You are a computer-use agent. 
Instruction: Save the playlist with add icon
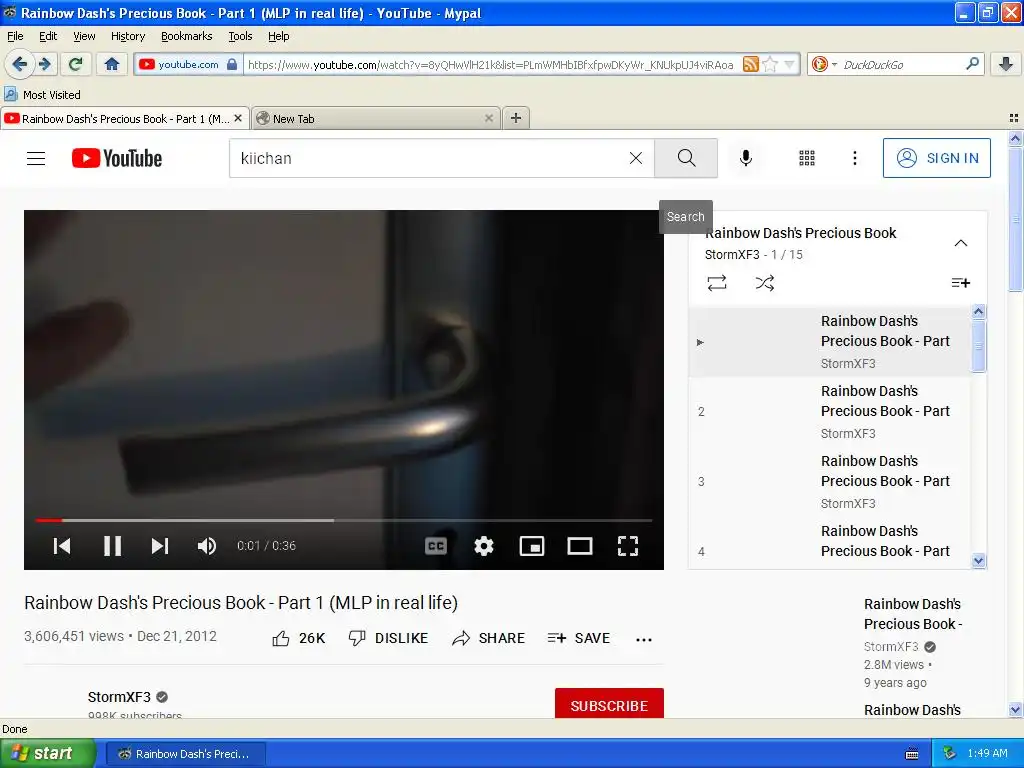pos(961,283)
